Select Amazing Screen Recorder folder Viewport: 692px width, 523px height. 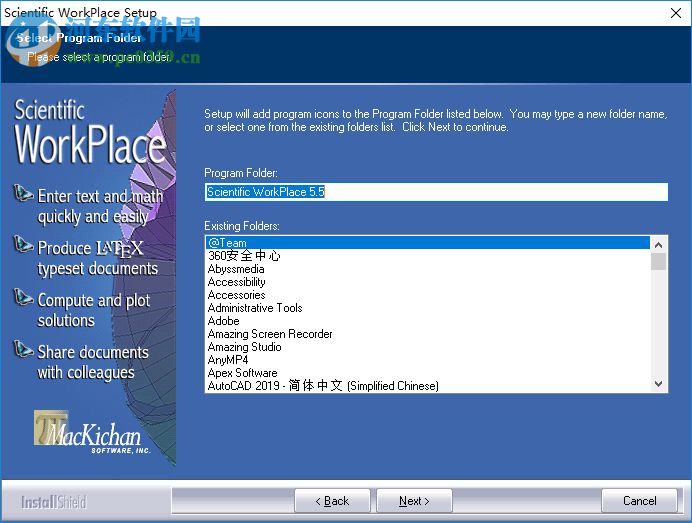pyautogui.click(x=427, y=334)
